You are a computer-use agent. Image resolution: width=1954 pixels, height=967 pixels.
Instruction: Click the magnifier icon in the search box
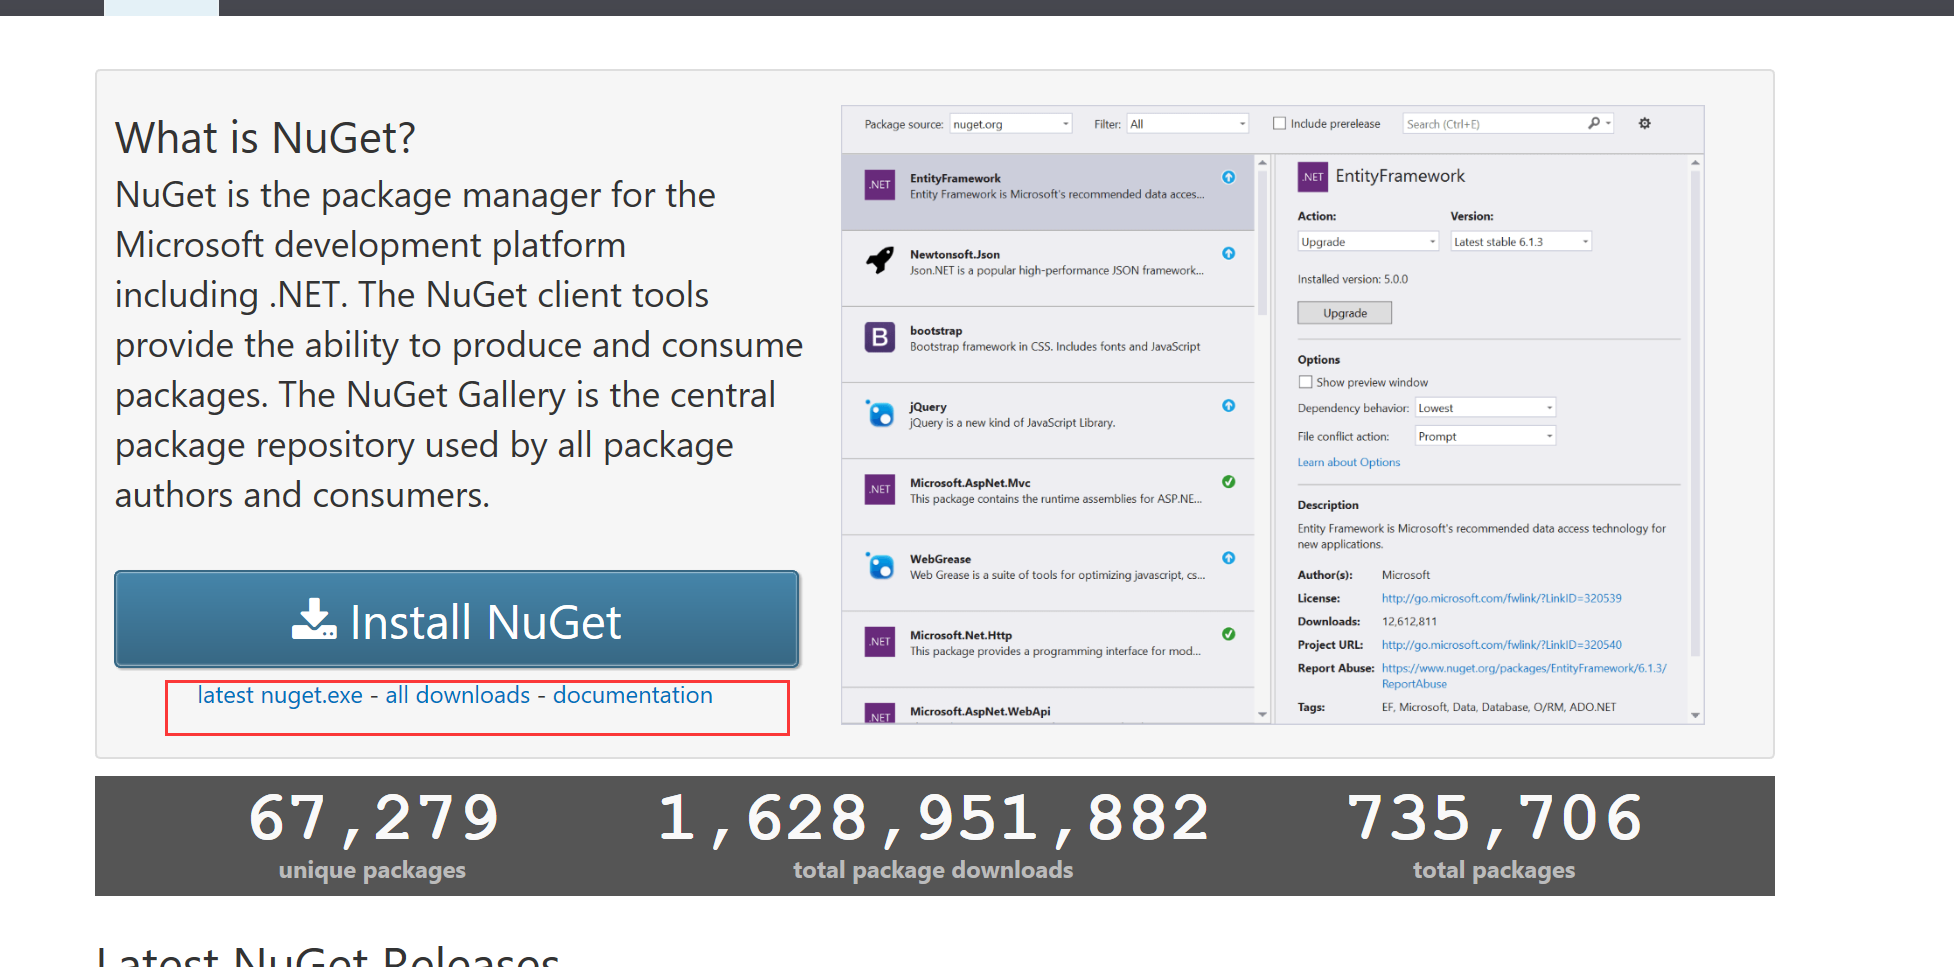[1593, 123]
